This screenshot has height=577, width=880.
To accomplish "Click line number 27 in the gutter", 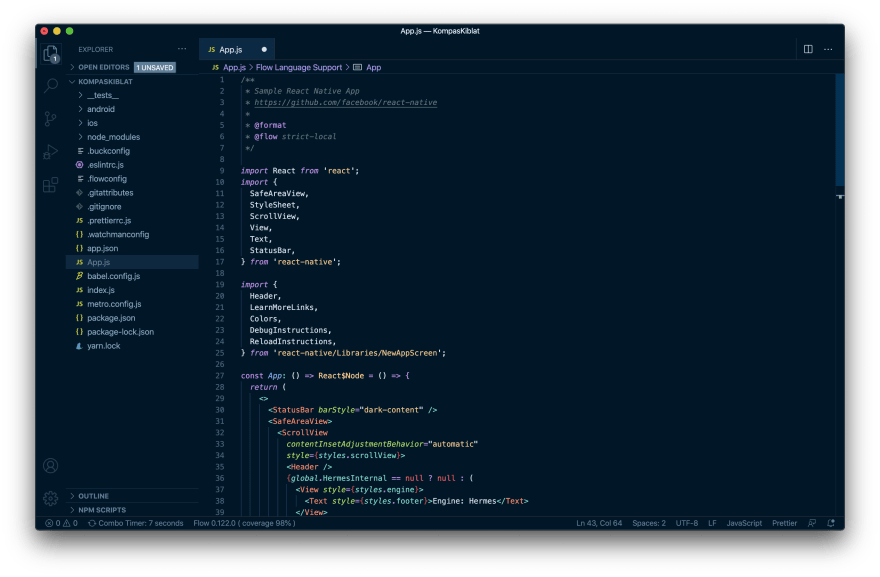I will [x=219, y=376].
